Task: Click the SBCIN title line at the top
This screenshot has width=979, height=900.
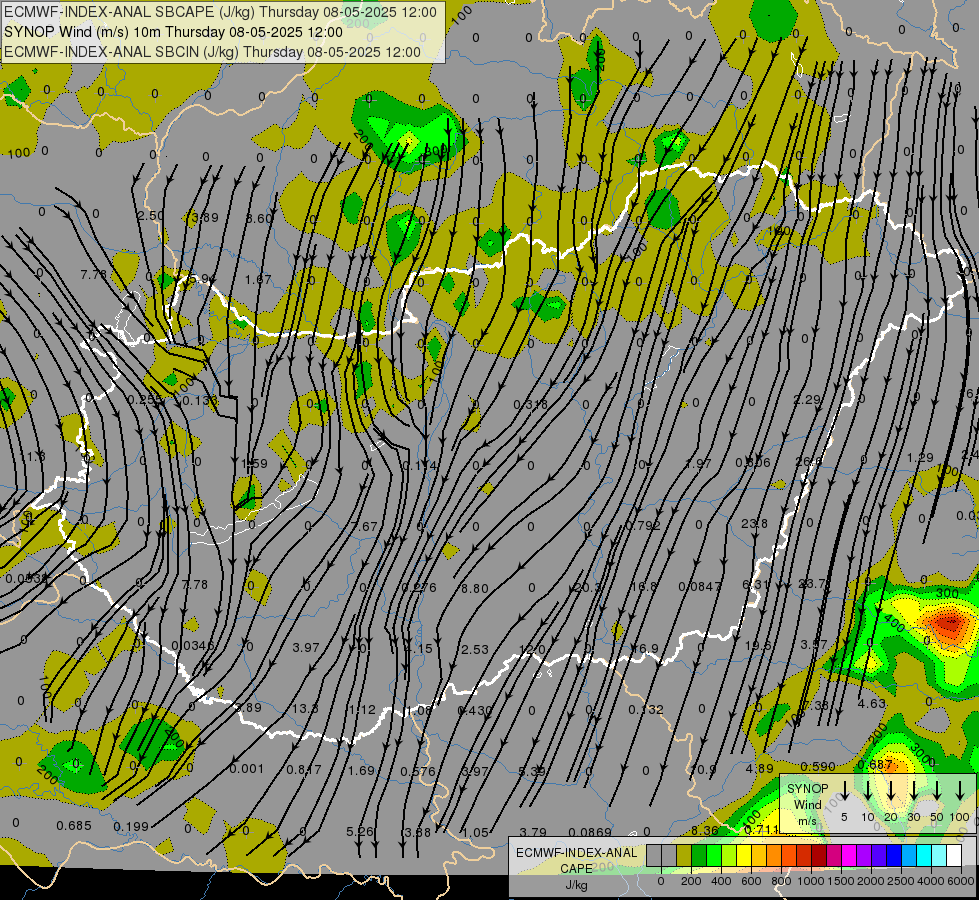Action: point(212,52)
